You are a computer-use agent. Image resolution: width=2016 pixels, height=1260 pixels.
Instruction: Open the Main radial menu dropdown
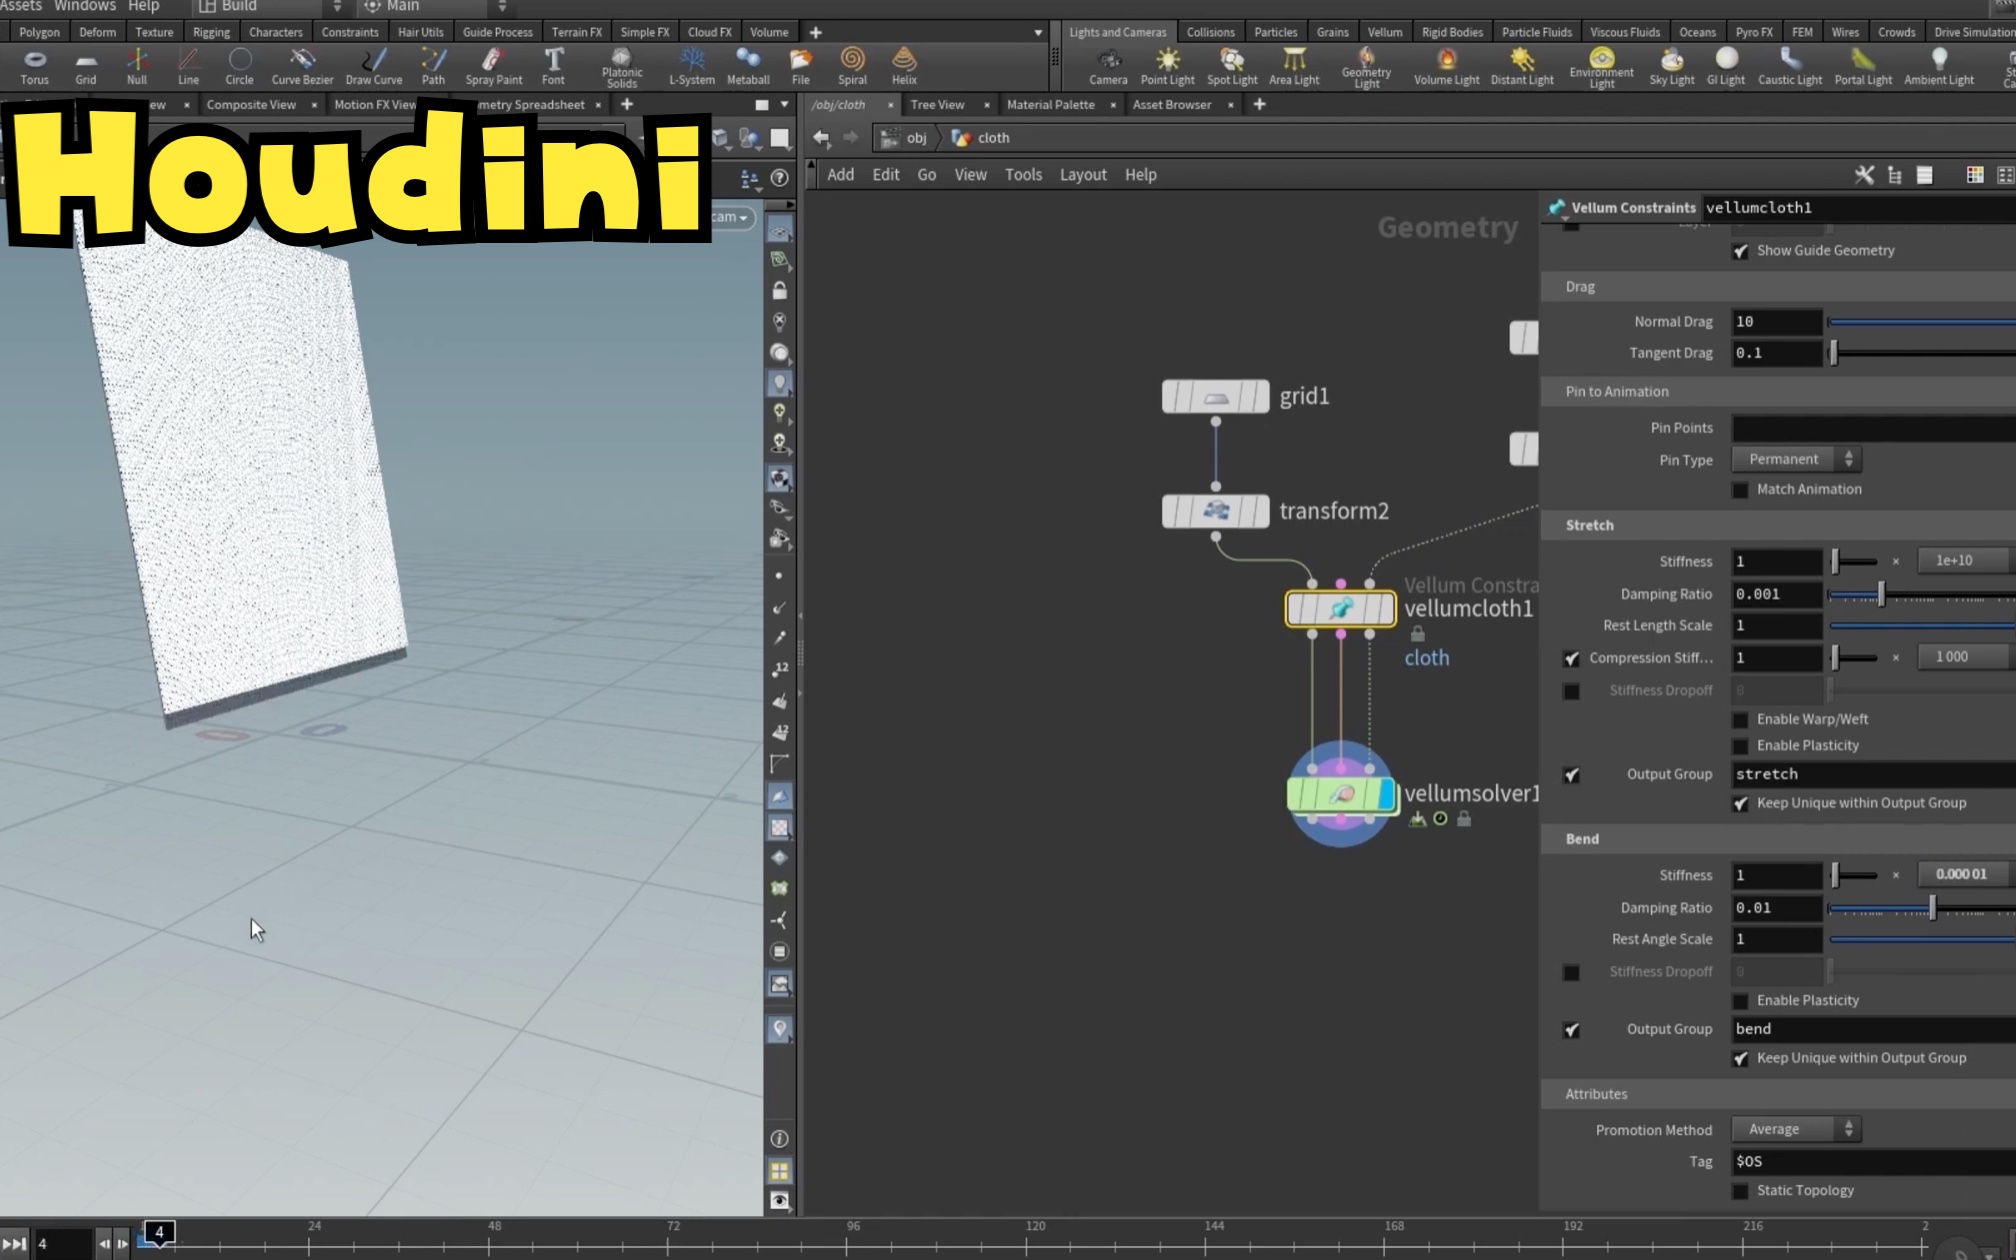tap(434, 6)
